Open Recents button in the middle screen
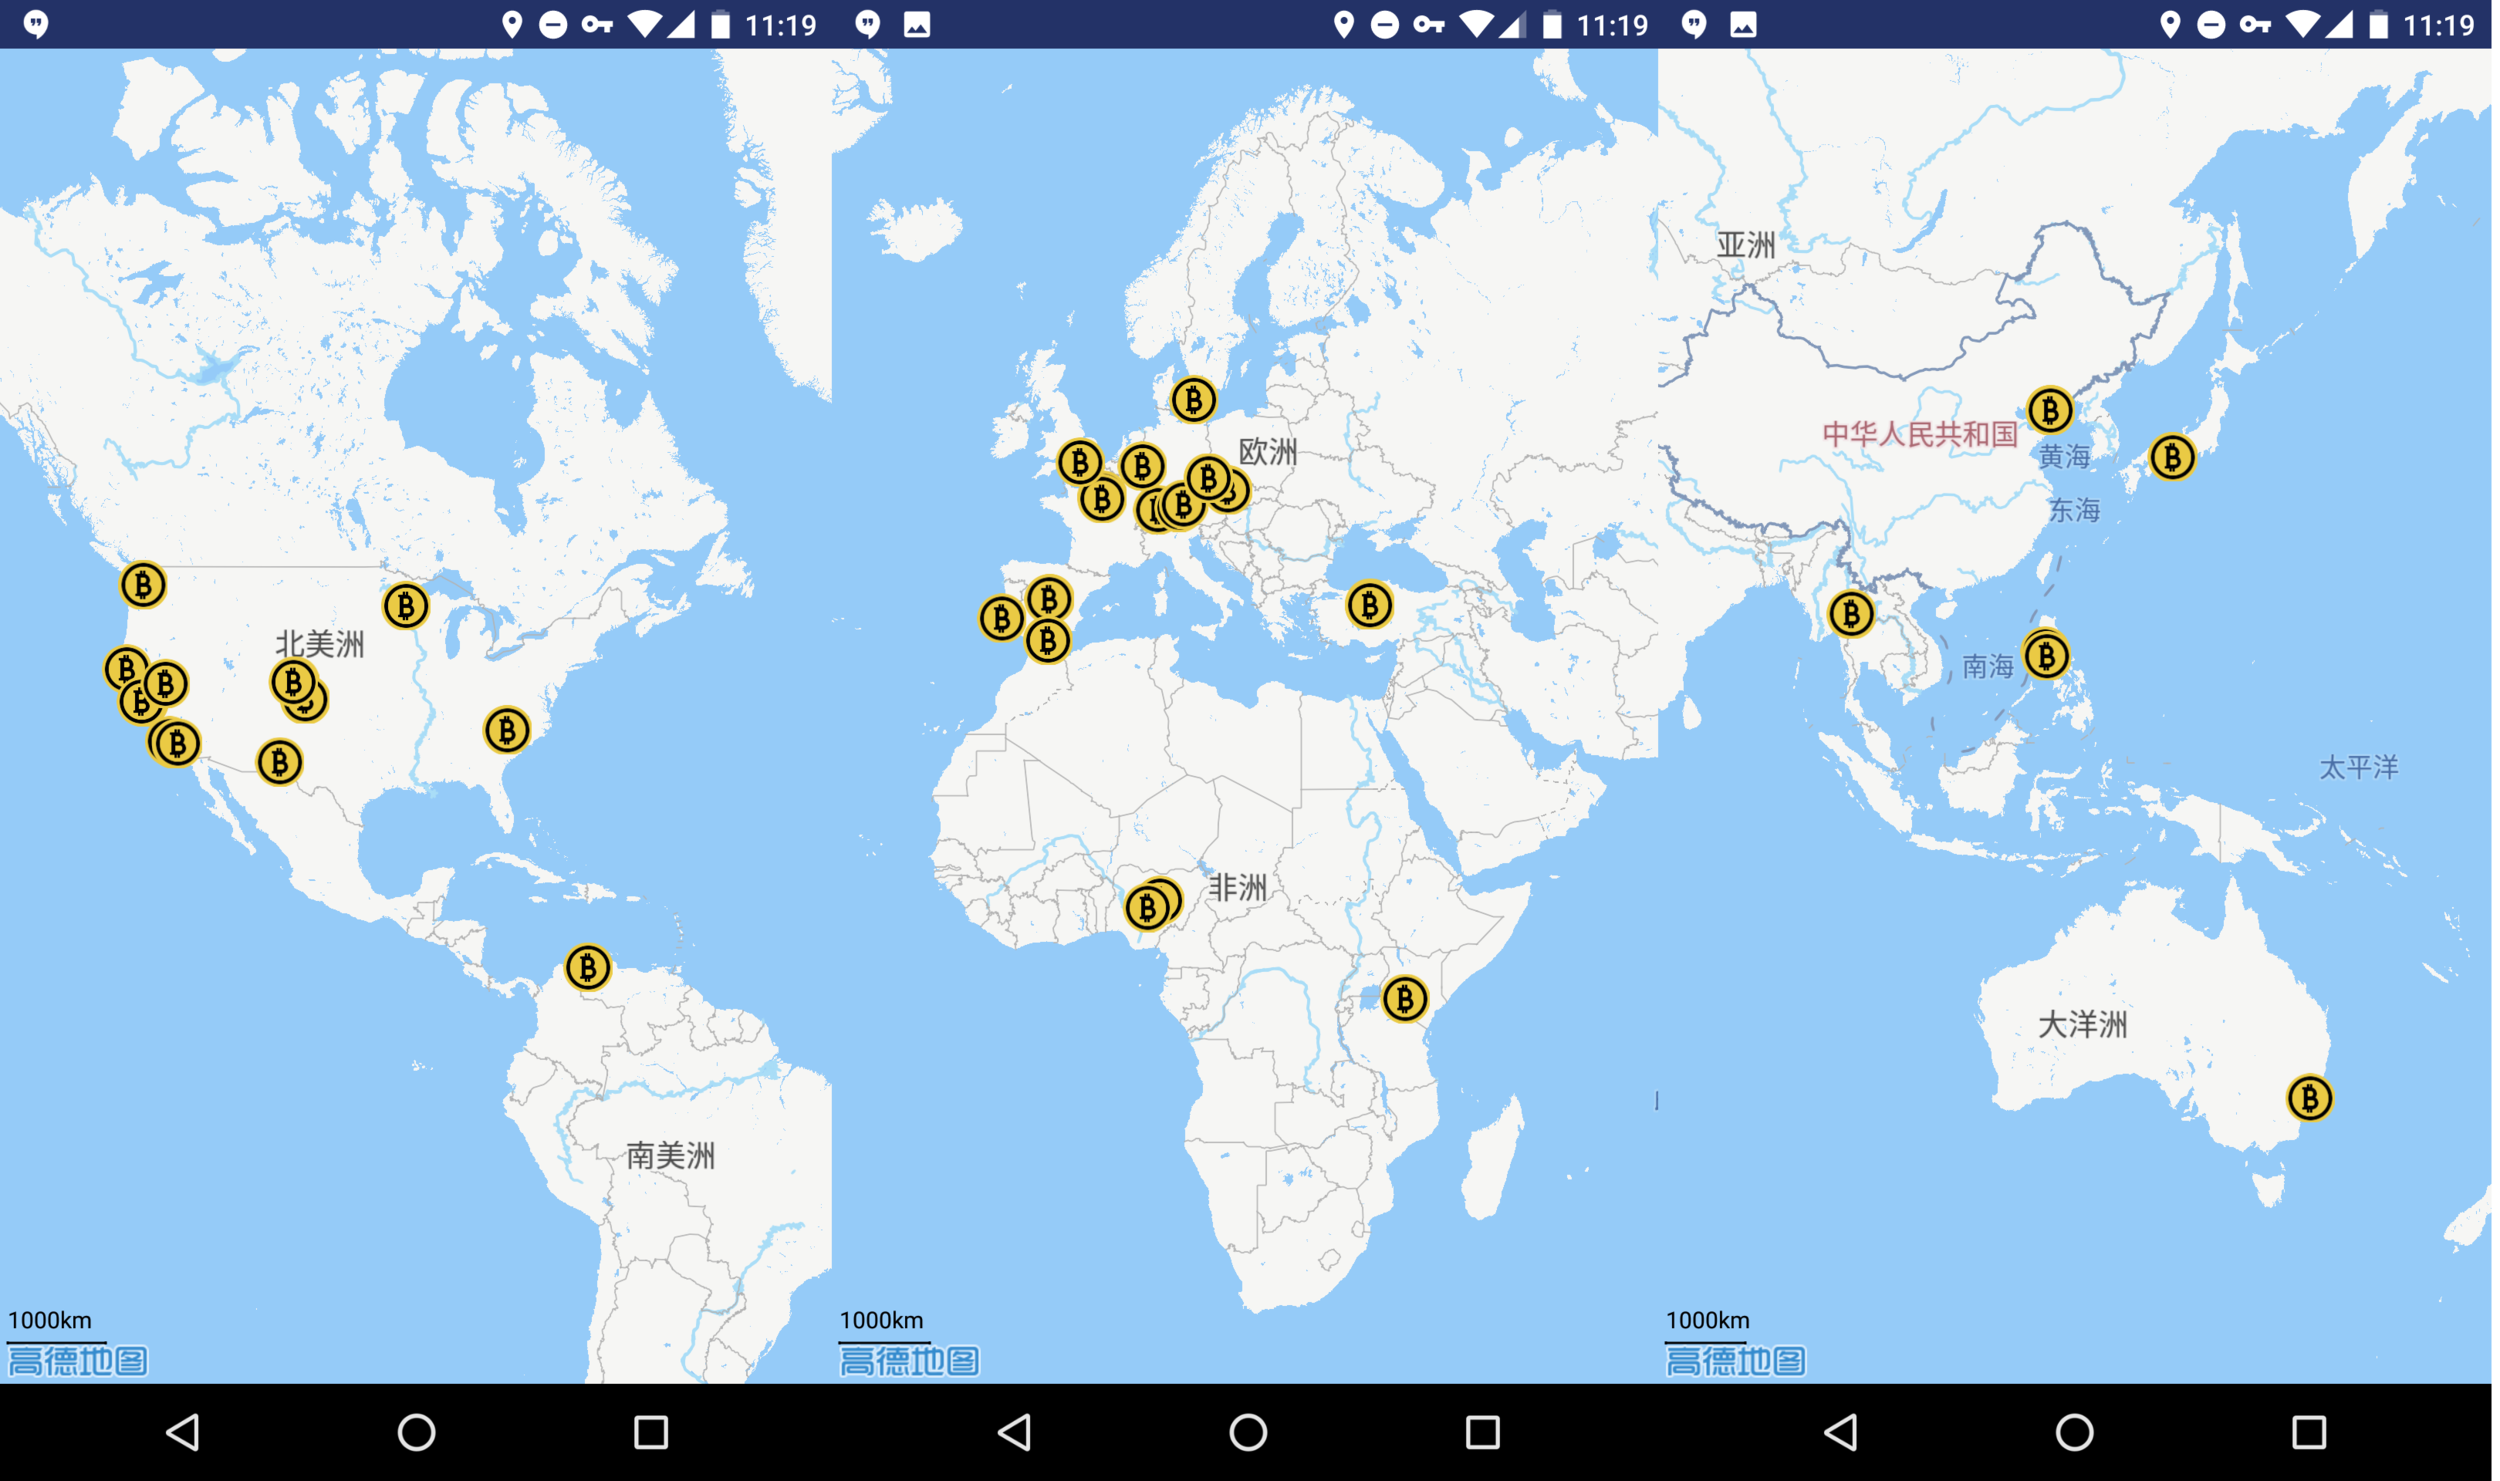Screen dimensions: 2500x1481 1483,1432
